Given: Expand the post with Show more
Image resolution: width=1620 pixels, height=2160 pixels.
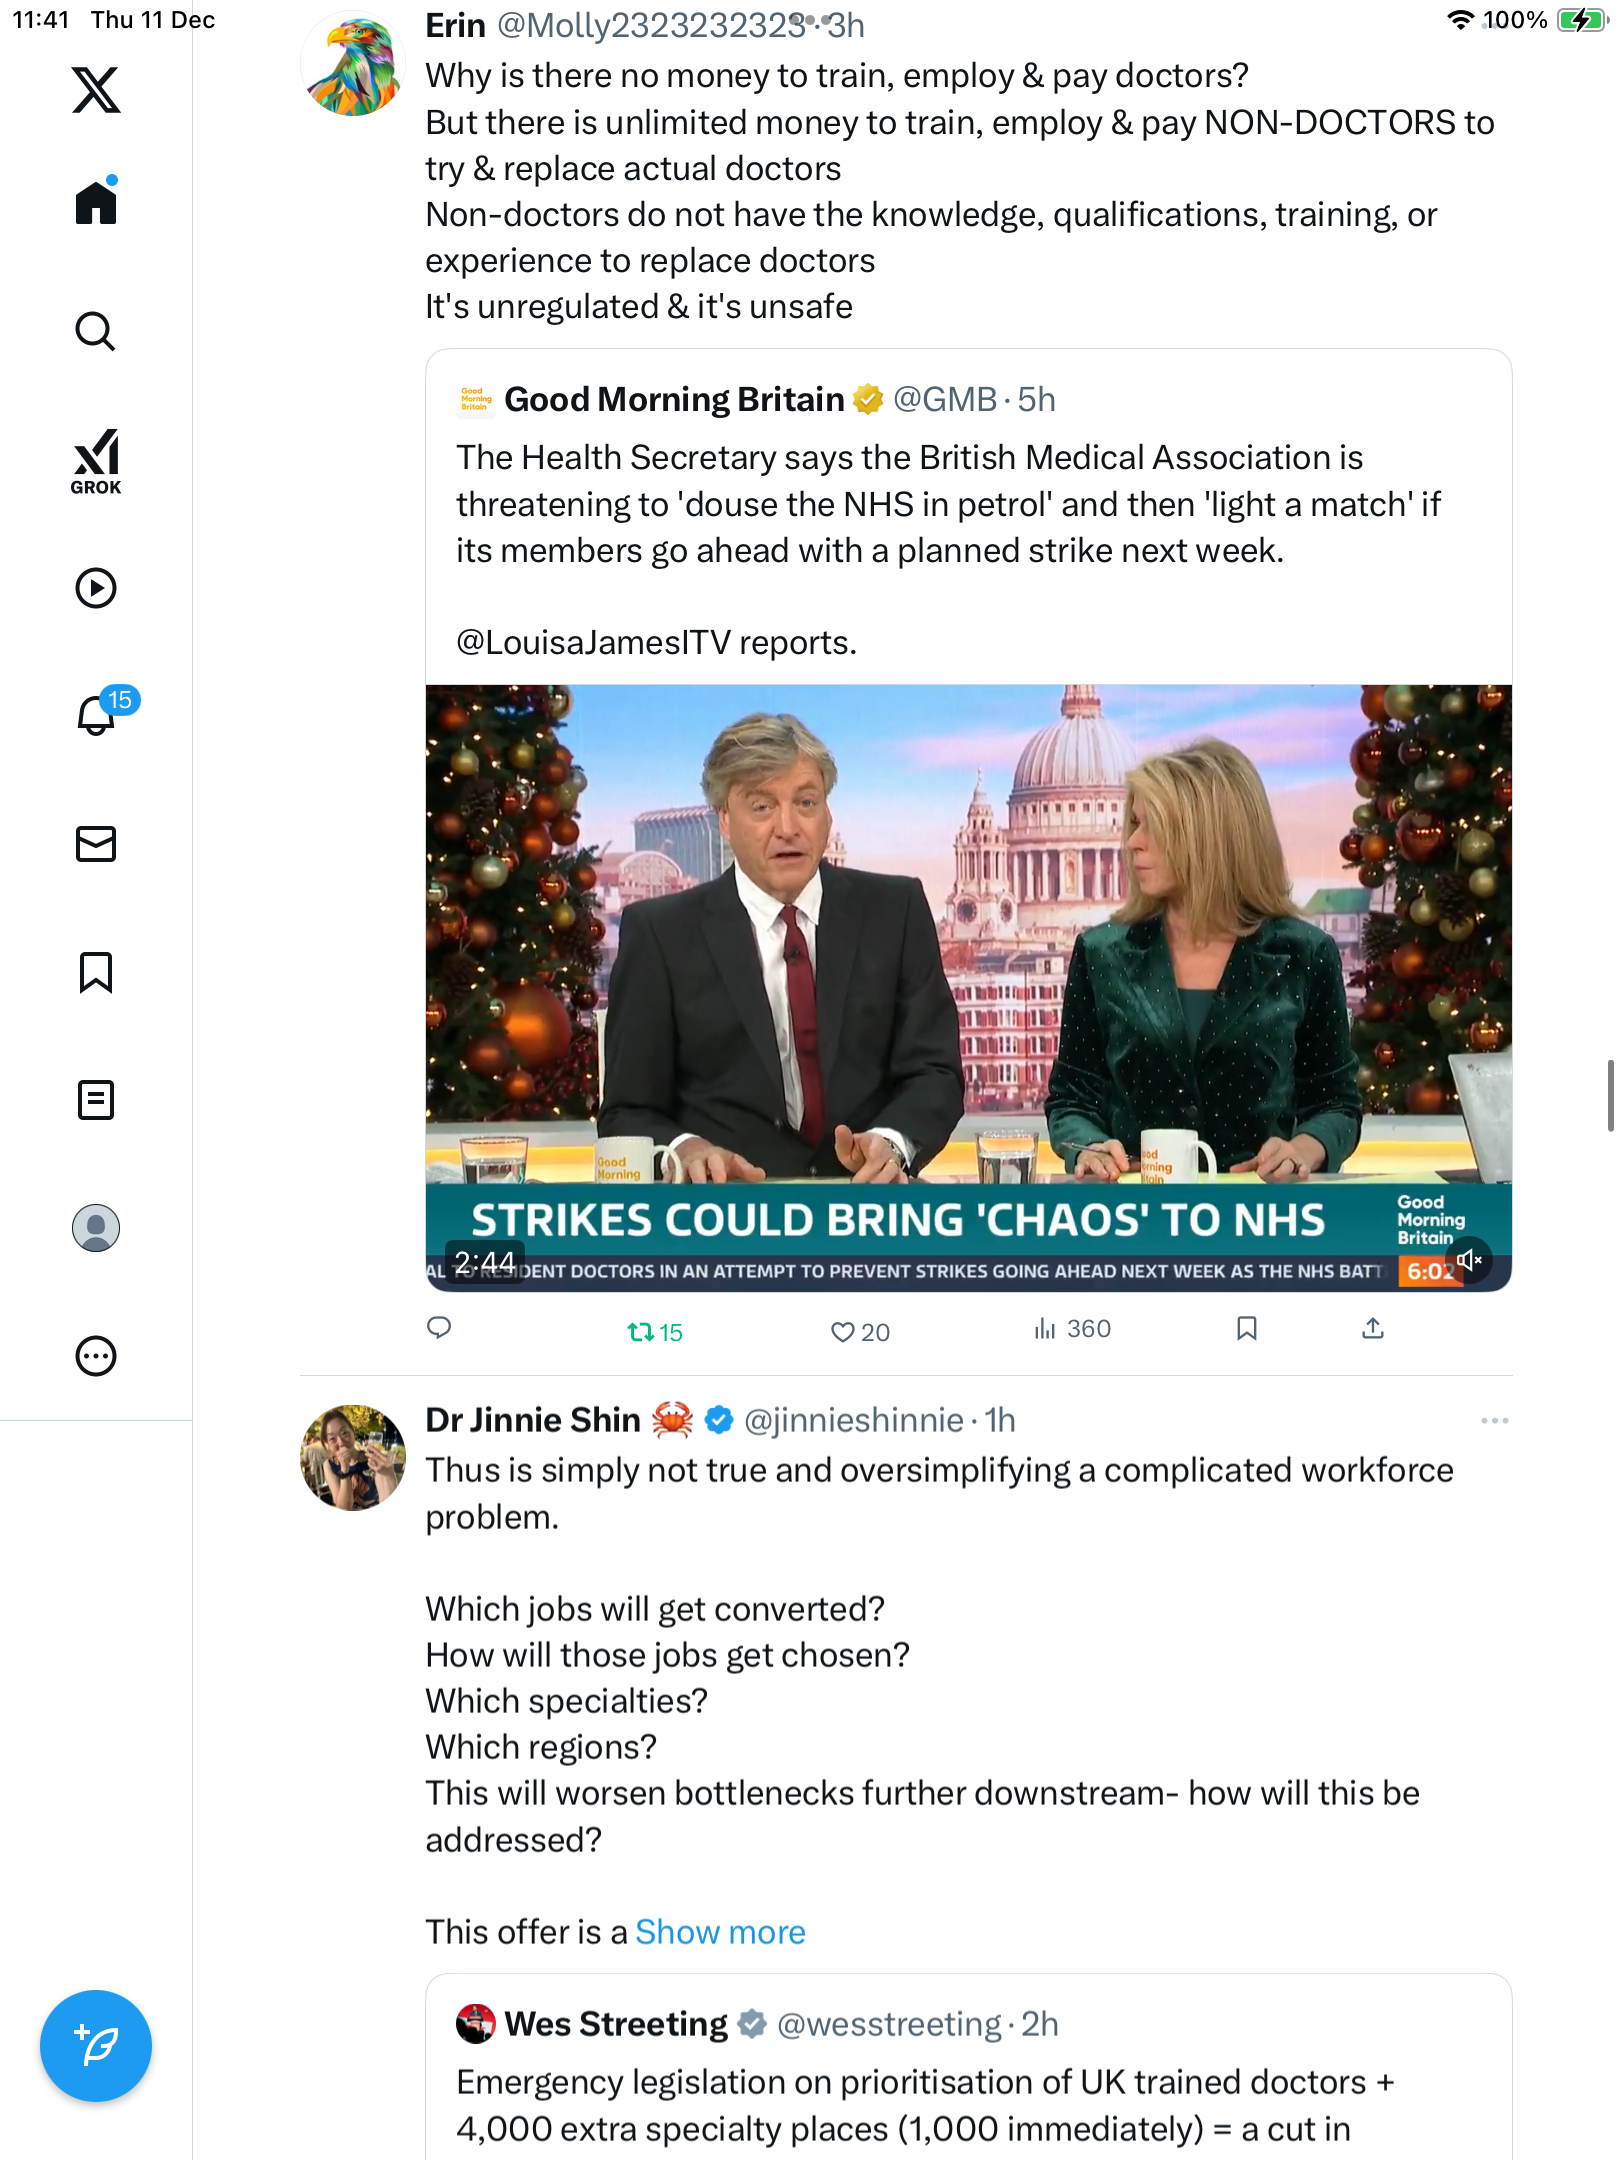Looking at the screenshot, I should tap(720, 1932).
